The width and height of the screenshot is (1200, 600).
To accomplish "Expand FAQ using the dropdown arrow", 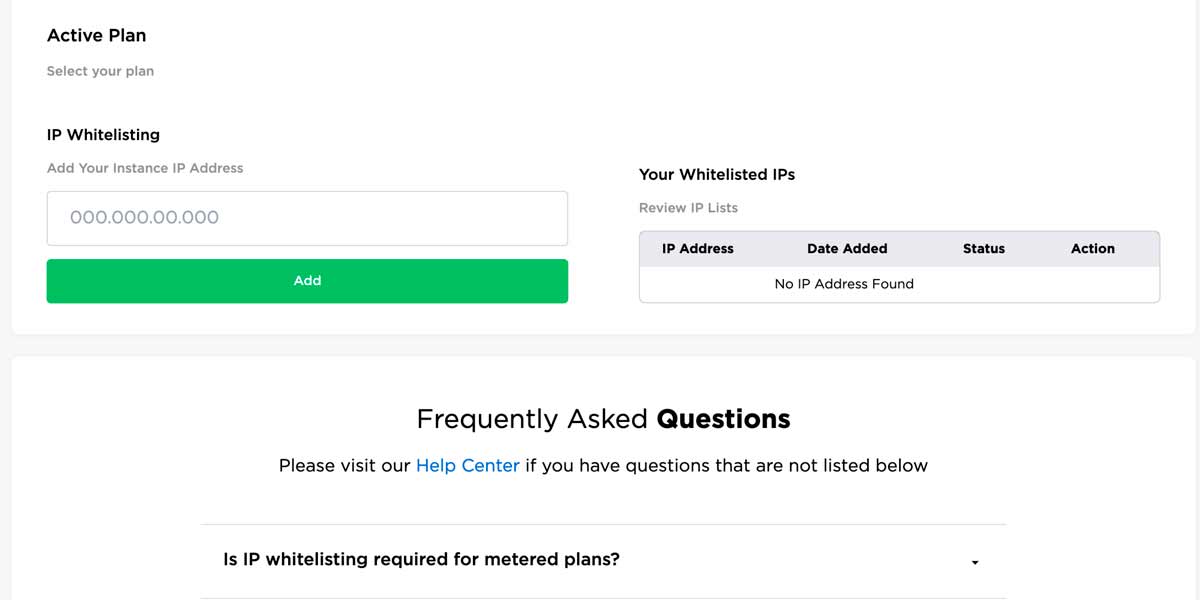I will pos(975,563).
